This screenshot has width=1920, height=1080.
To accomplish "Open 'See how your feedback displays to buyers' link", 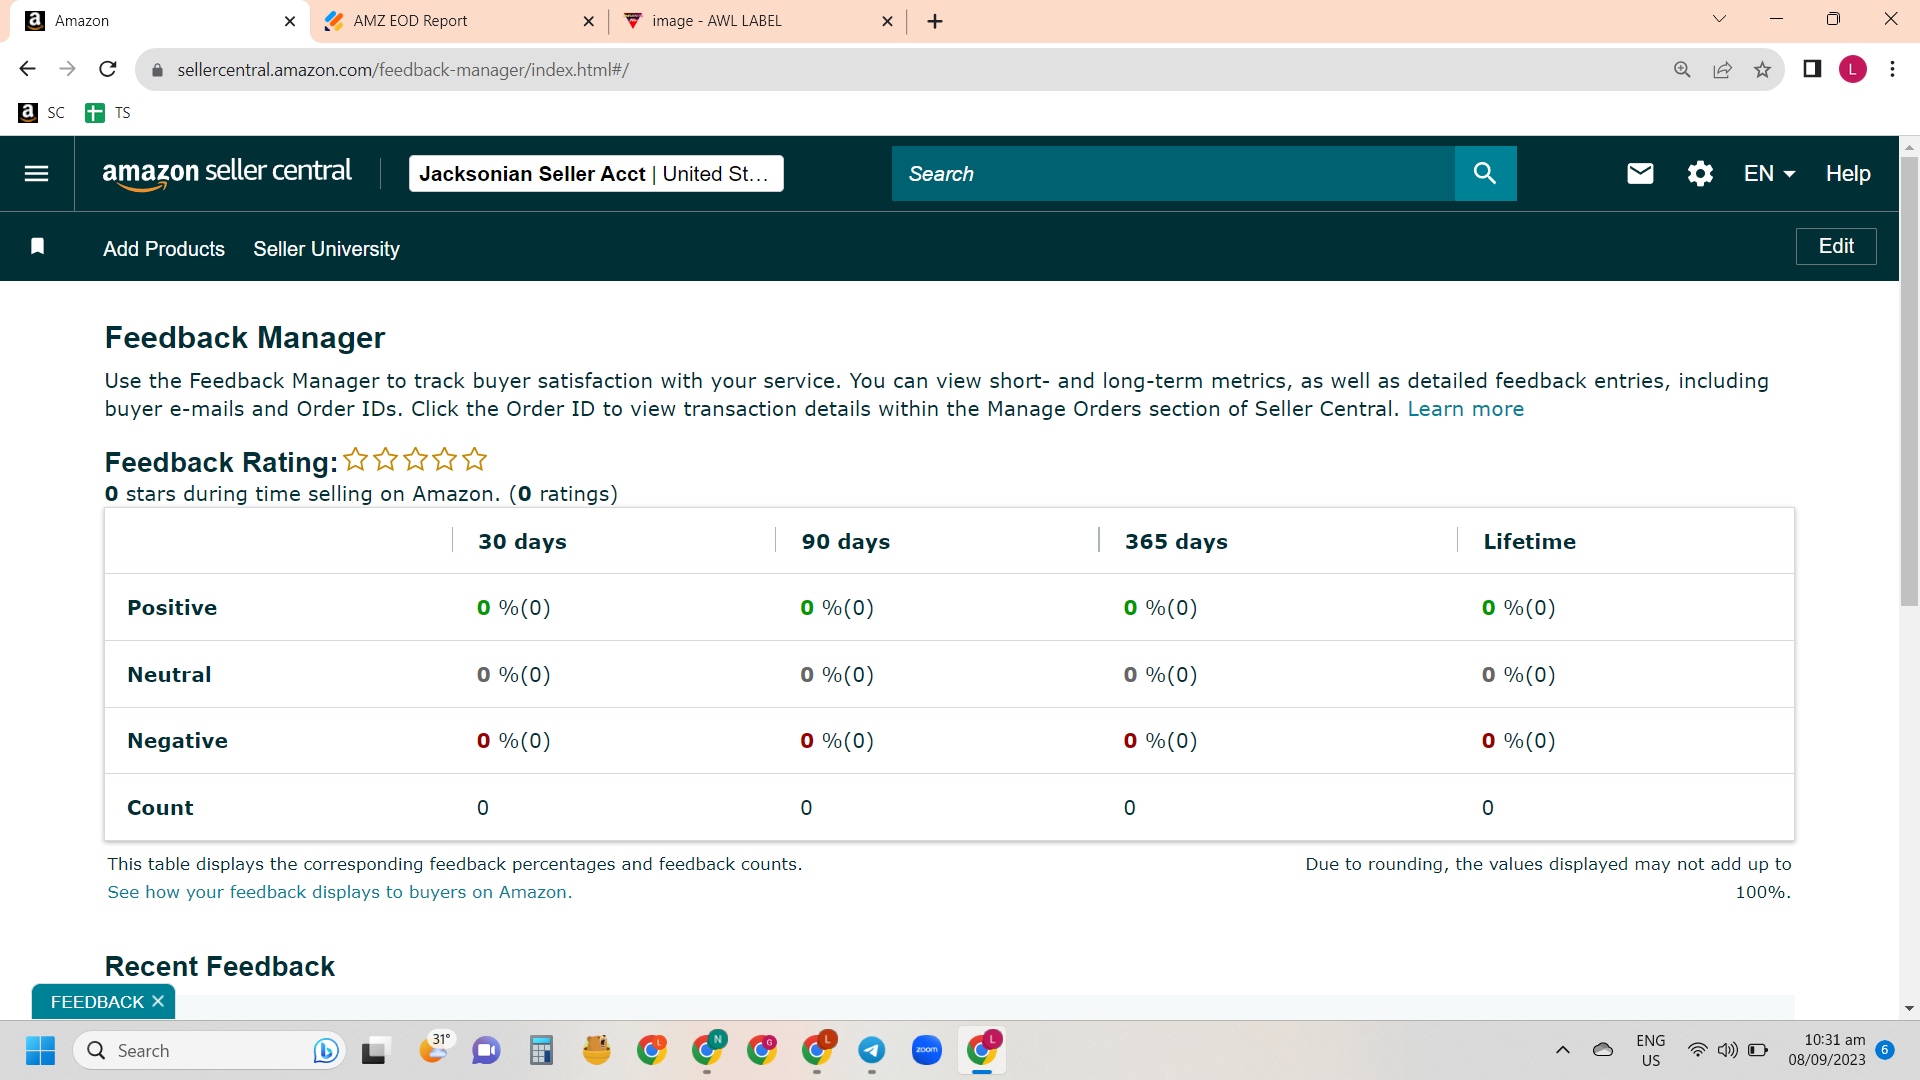I will click(x=340, y=892).
